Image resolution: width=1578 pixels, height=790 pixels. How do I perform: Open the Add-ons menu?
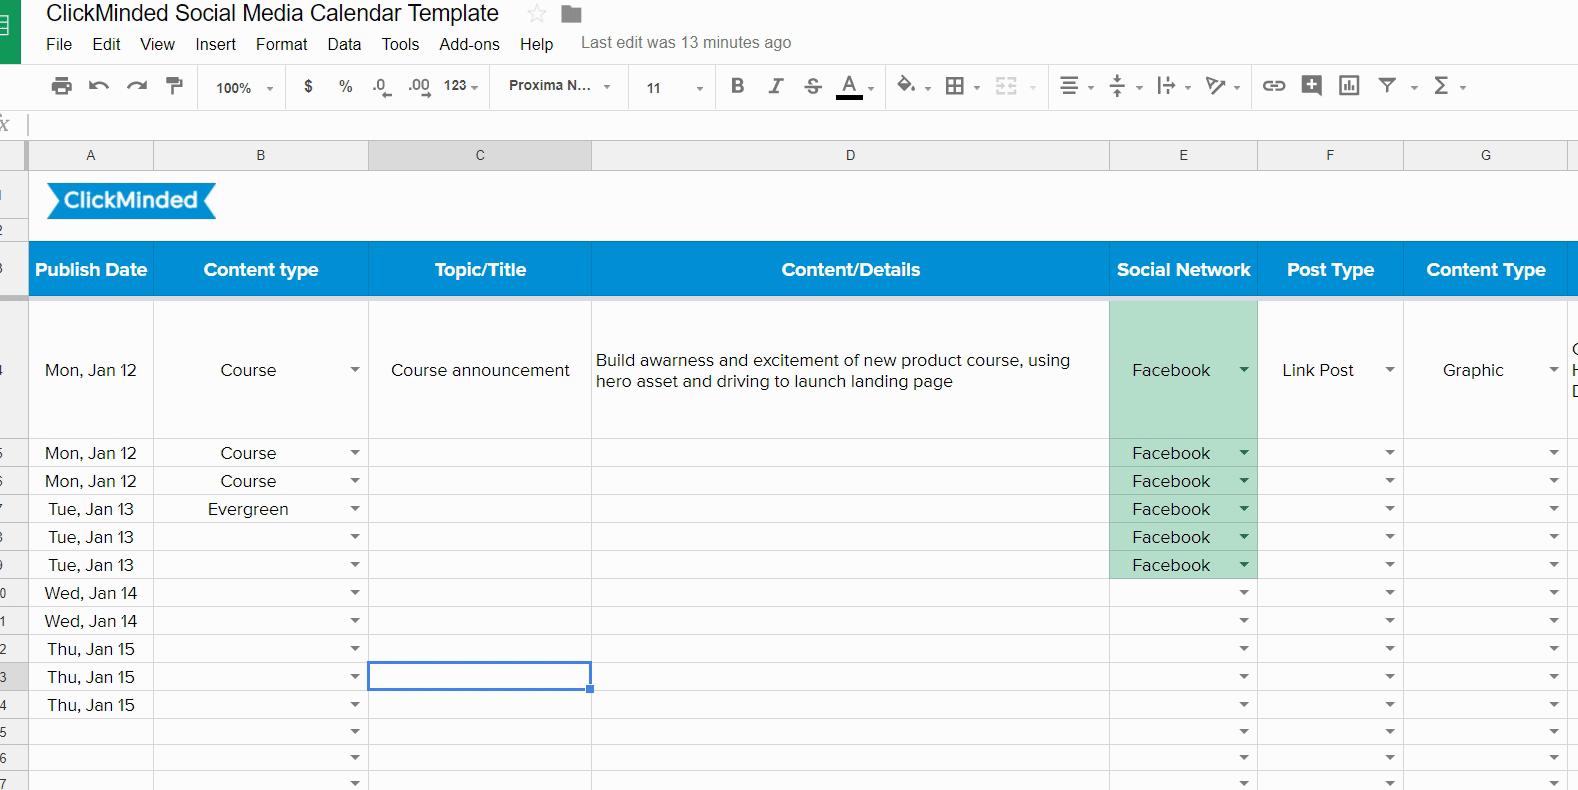(469, 44)
